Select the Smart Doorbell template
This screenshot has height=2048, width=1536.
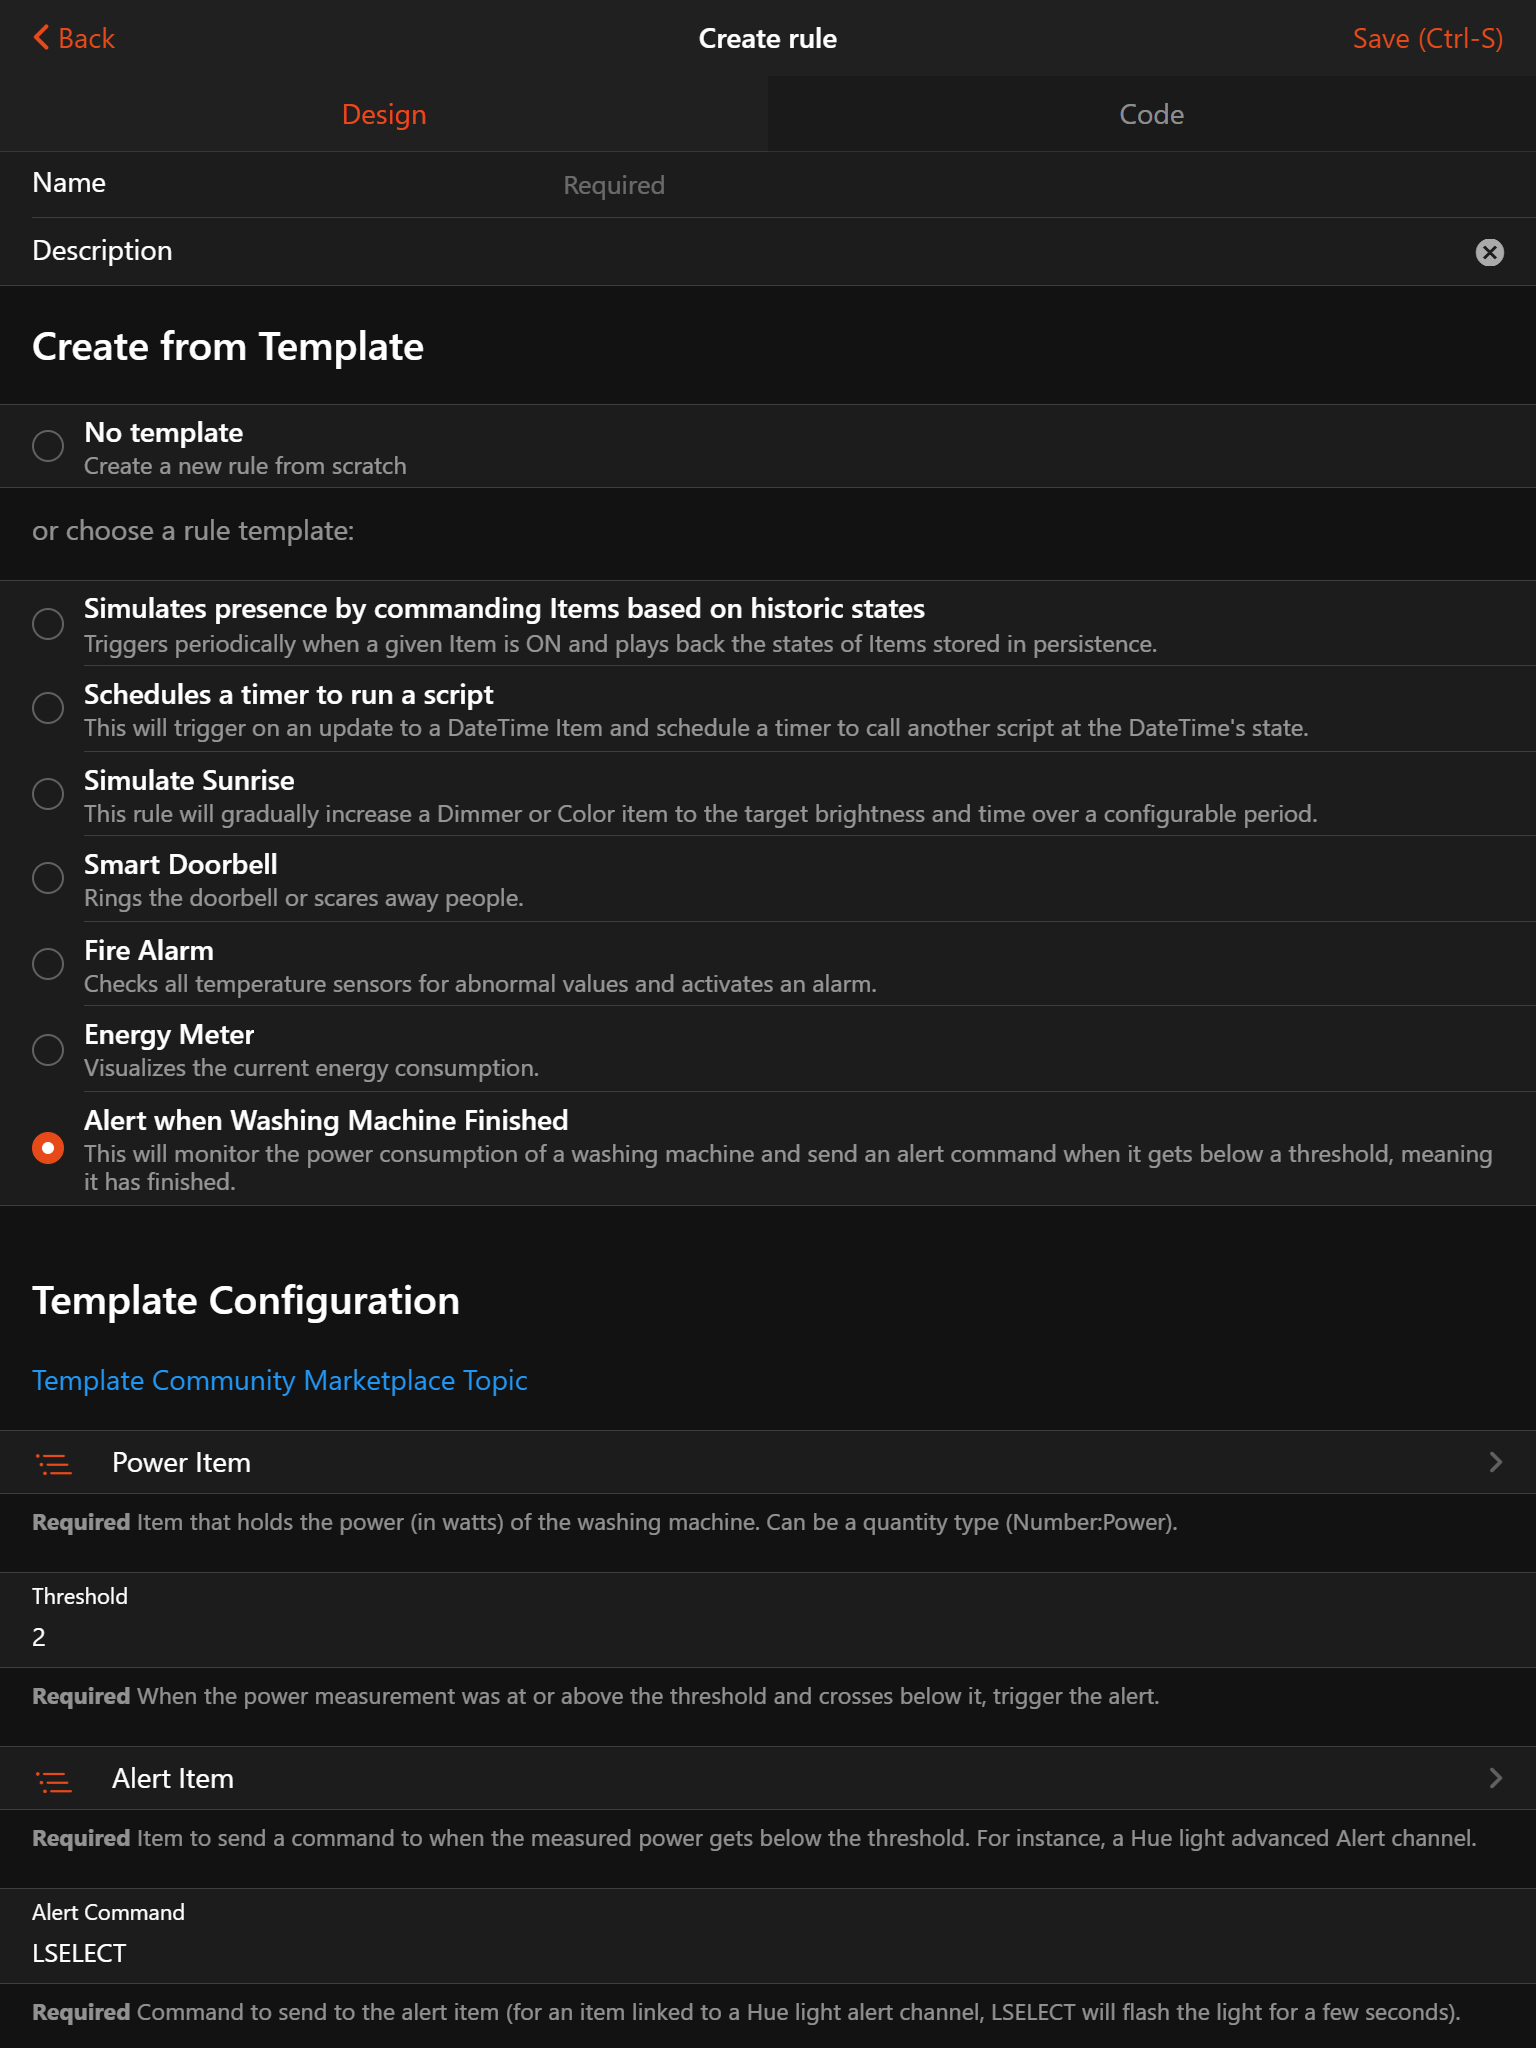(x=48, y=878)
